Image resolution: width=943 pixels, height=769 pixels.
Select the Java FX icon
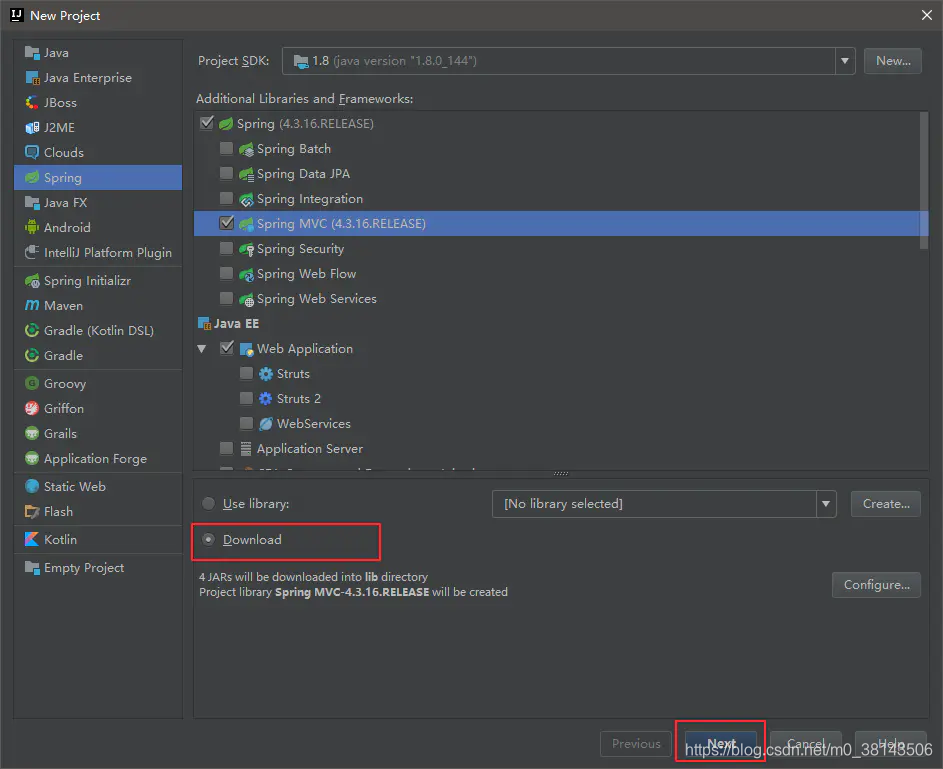pos(32,203)
